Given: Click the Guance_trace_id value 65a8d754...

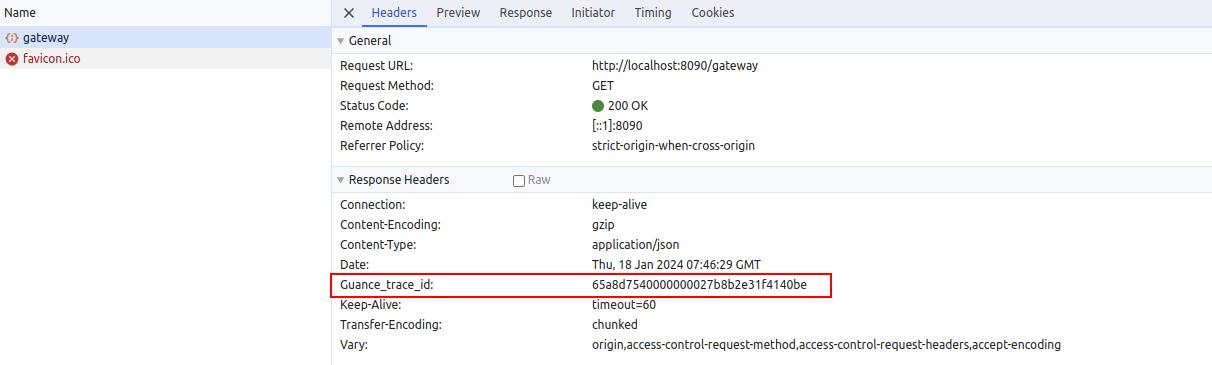Looking at the screenshot, I should (x=699, y=285).
